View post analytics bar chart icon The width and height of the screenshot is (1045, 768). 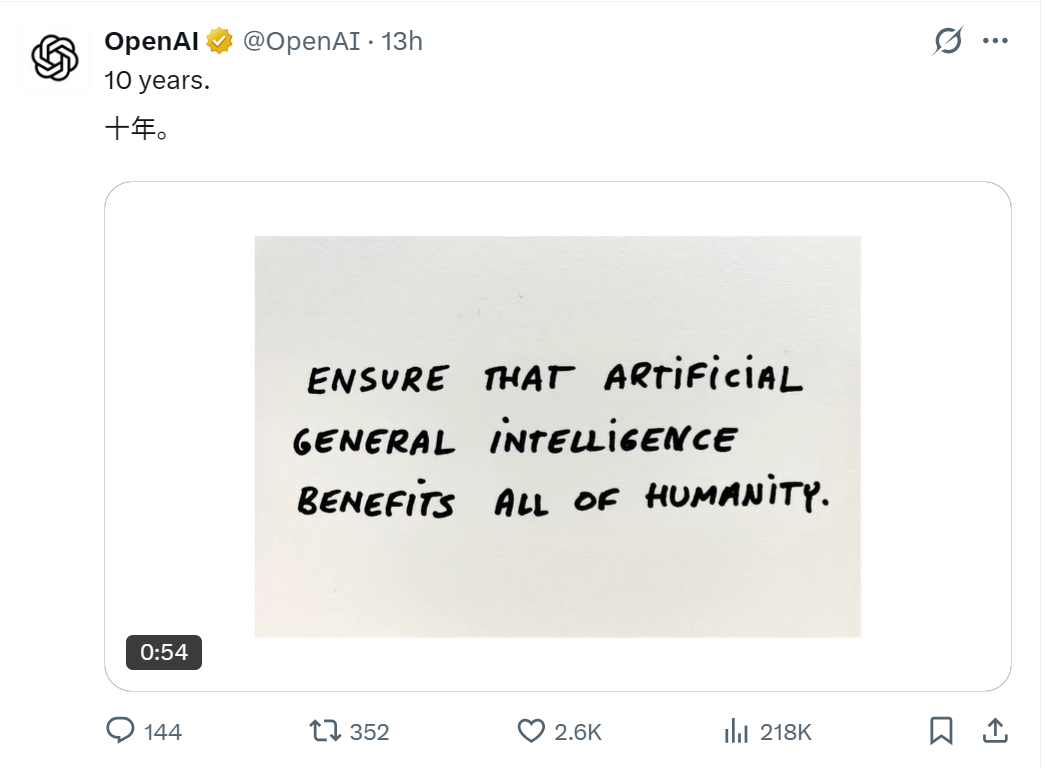point(736,731)
